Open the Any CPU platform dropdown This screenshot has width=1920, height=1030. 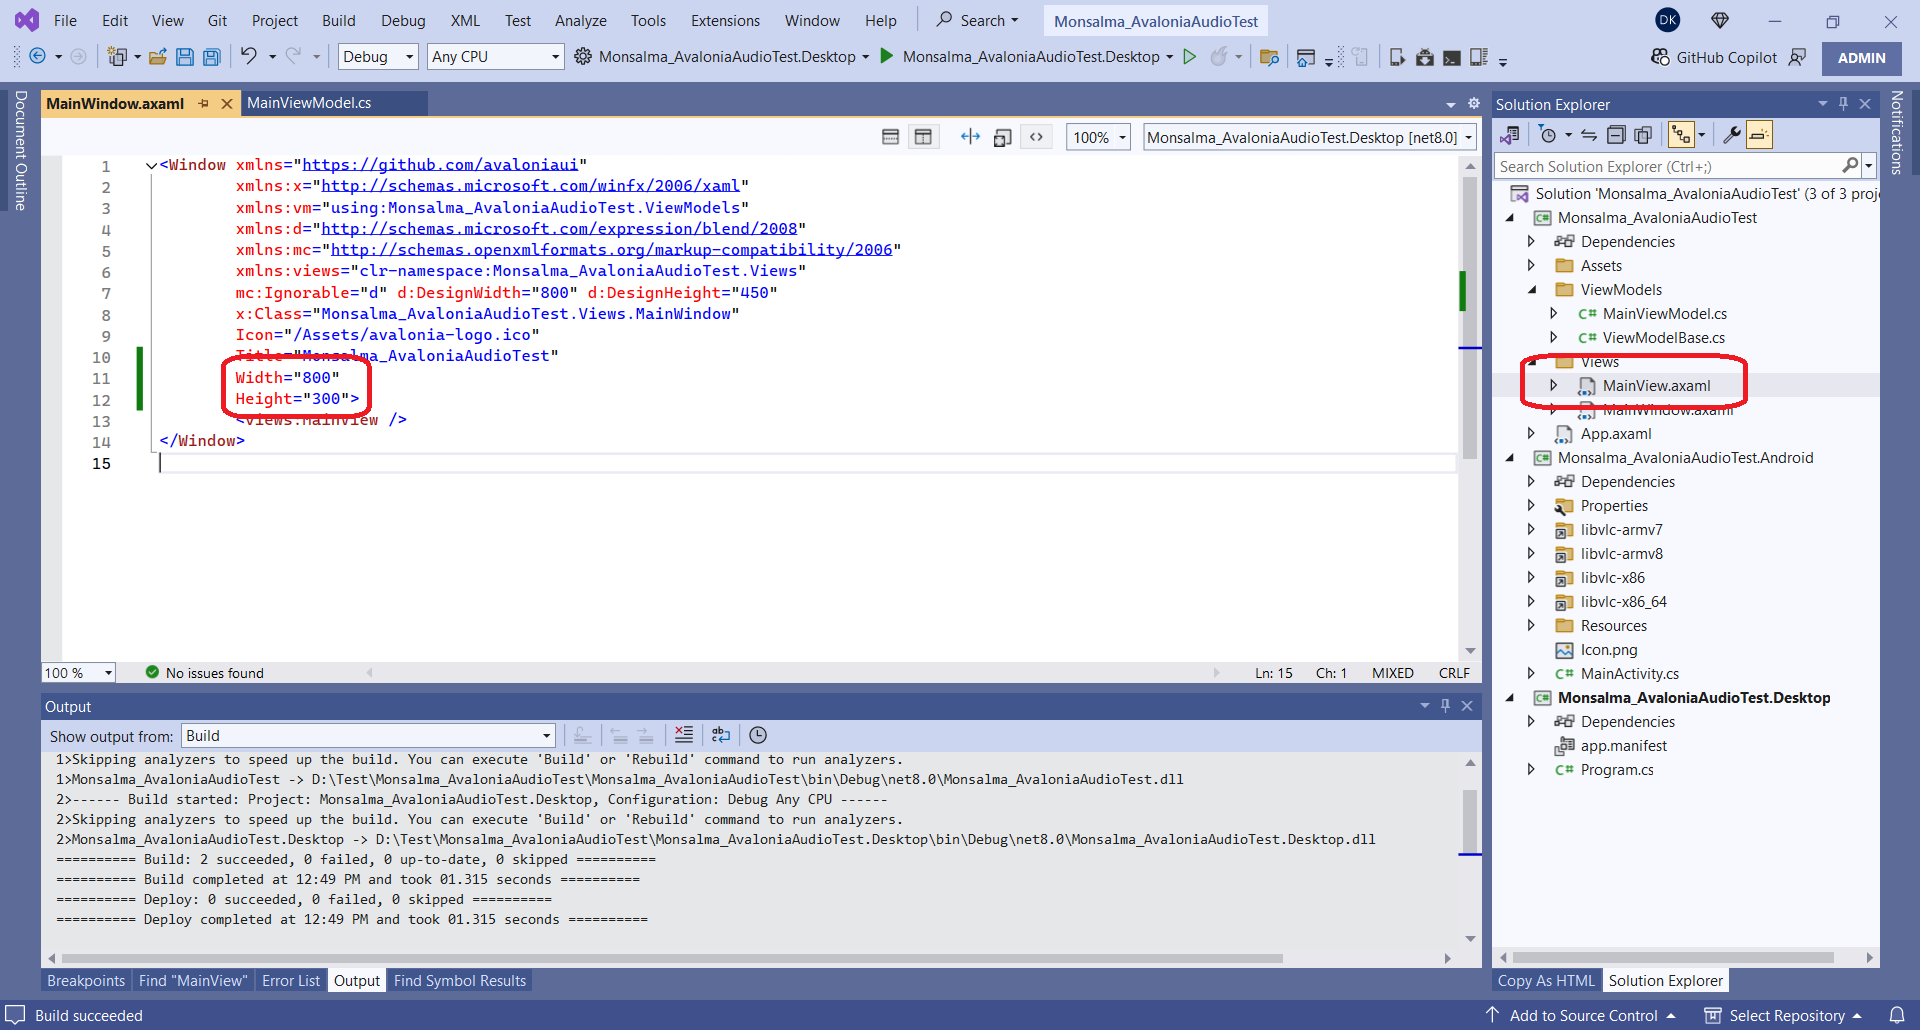click(496, 57)
